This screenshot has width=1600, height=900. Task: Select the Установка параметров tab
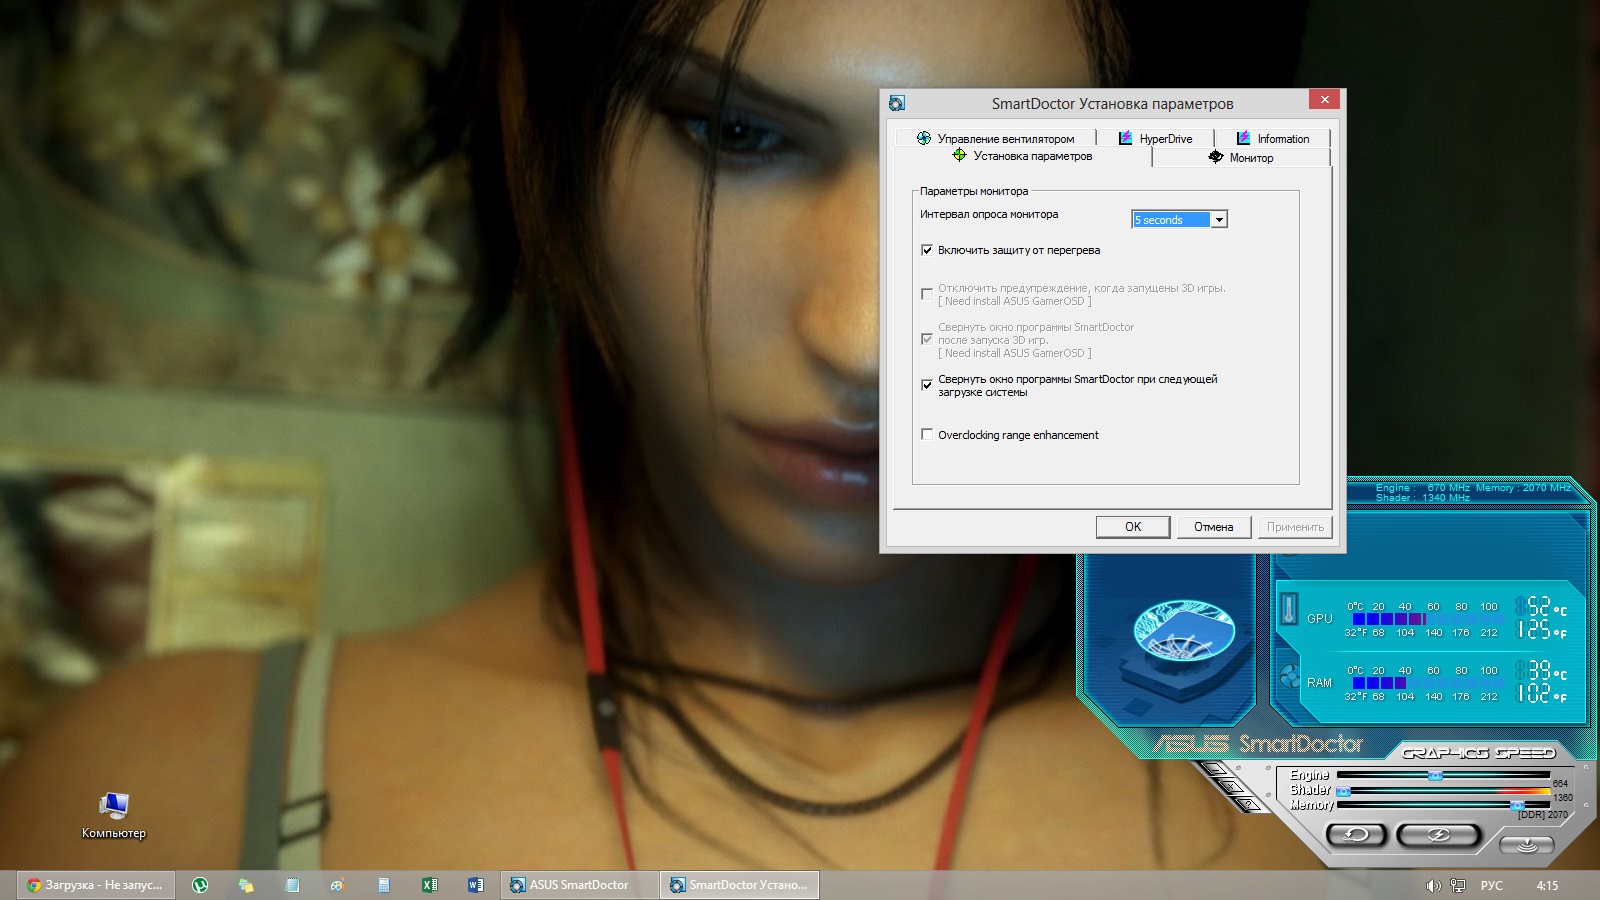click(1022, 156)
